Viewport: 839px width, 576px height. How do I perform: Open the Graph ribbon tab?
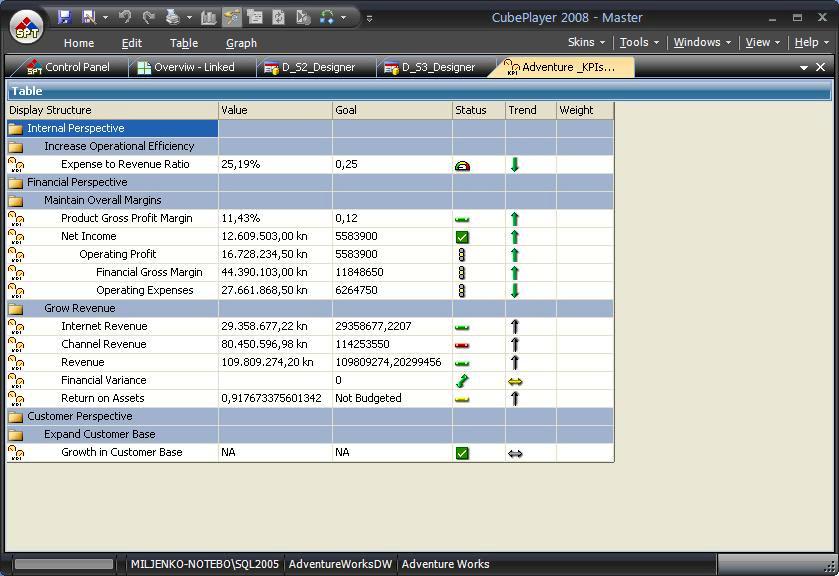pos(241,43)
